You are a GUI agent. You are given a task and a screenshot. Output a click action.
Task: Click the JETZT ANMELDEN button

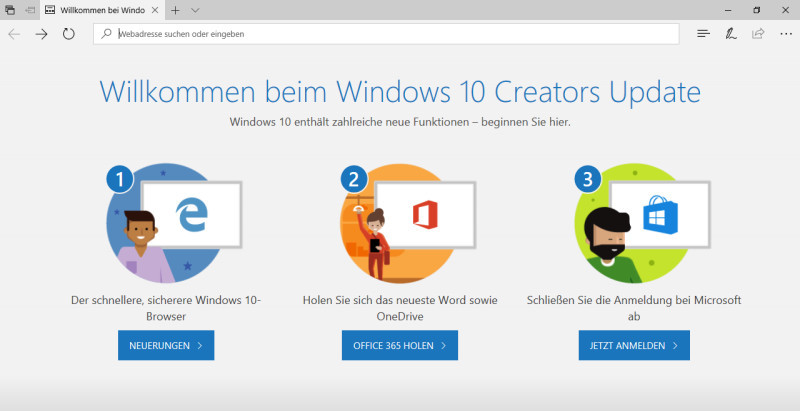coord(634,345)
